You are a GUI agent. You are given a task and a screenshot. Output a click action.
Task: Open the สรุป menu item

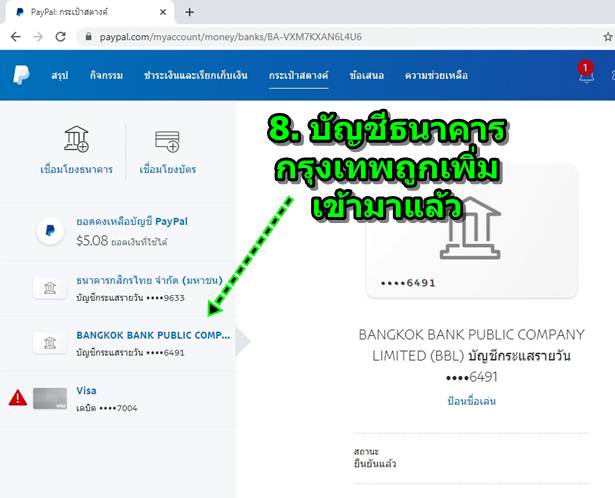coord(60,75)
